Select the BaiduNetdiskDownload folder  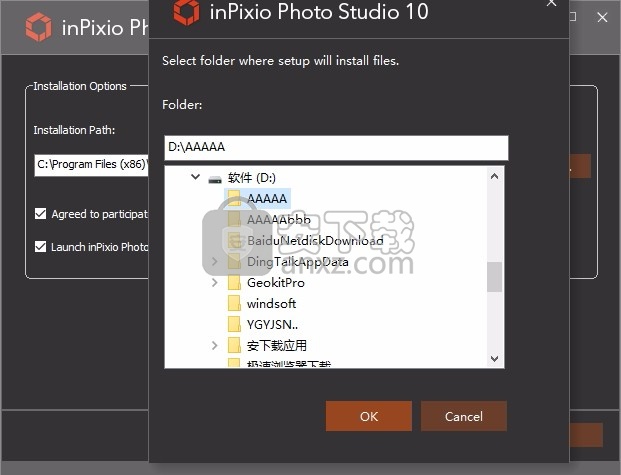point(315,240)
